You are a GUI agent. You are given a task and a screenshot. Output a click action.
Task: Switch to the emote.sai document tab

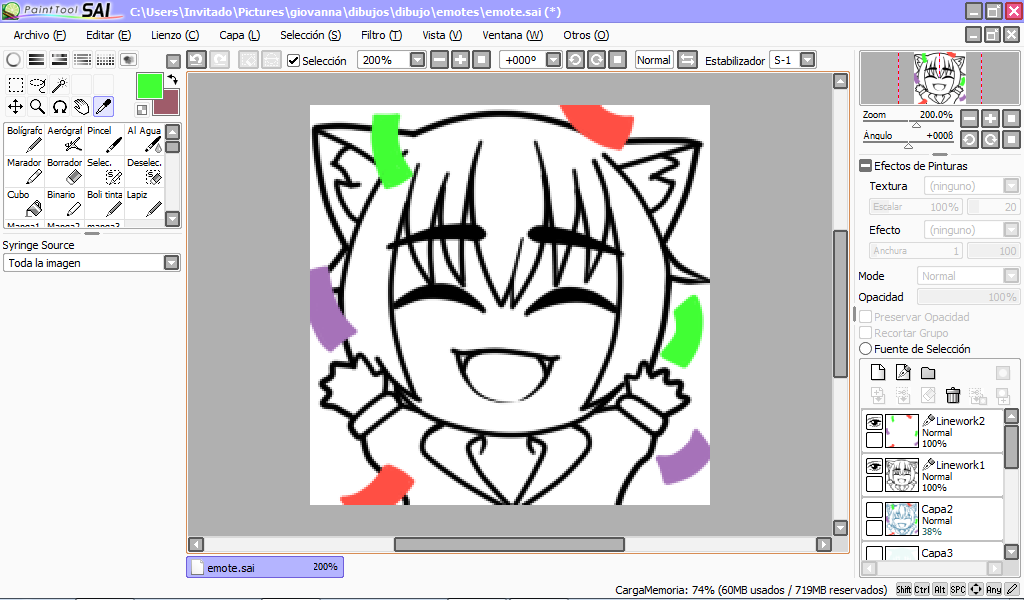pos(265,567)
